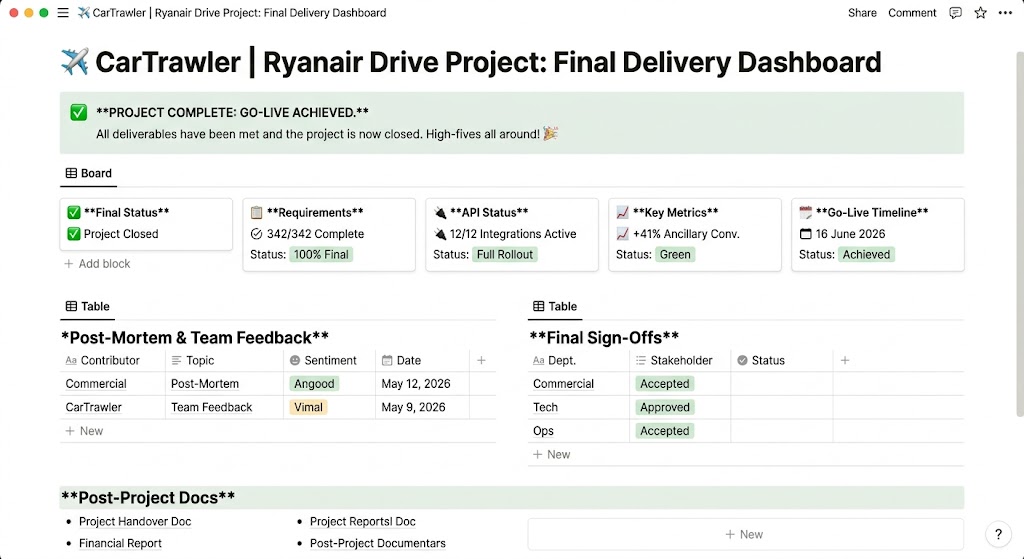Image resolution: width=1024 pixels, height=559 pixels.
Task: Click the Accepted tag in the Commercial sign-off row
Action: click(665, 384)
